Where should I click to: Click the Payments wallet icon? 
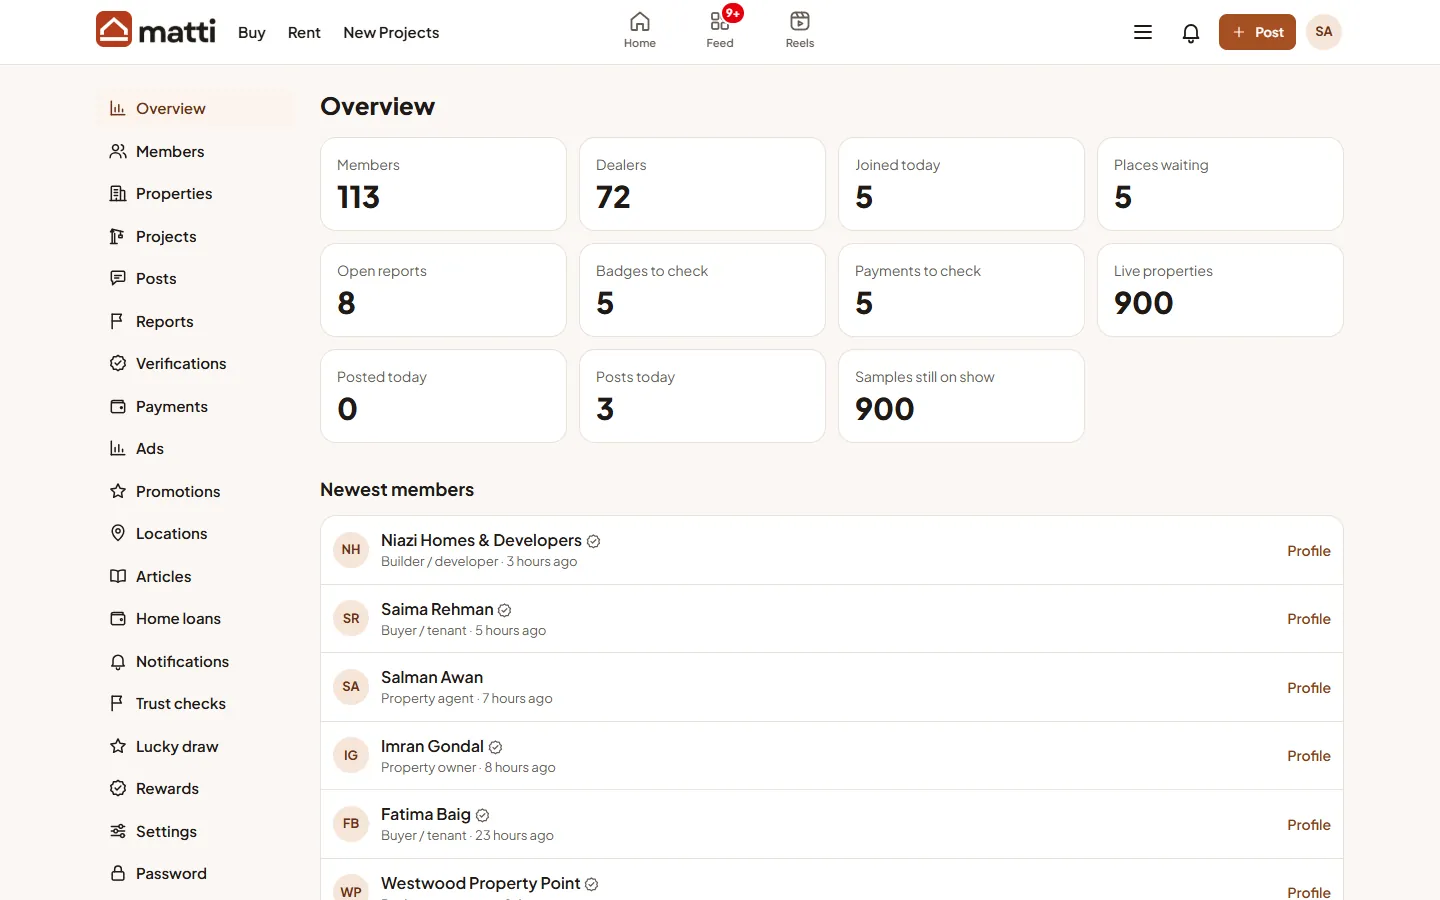118,406
